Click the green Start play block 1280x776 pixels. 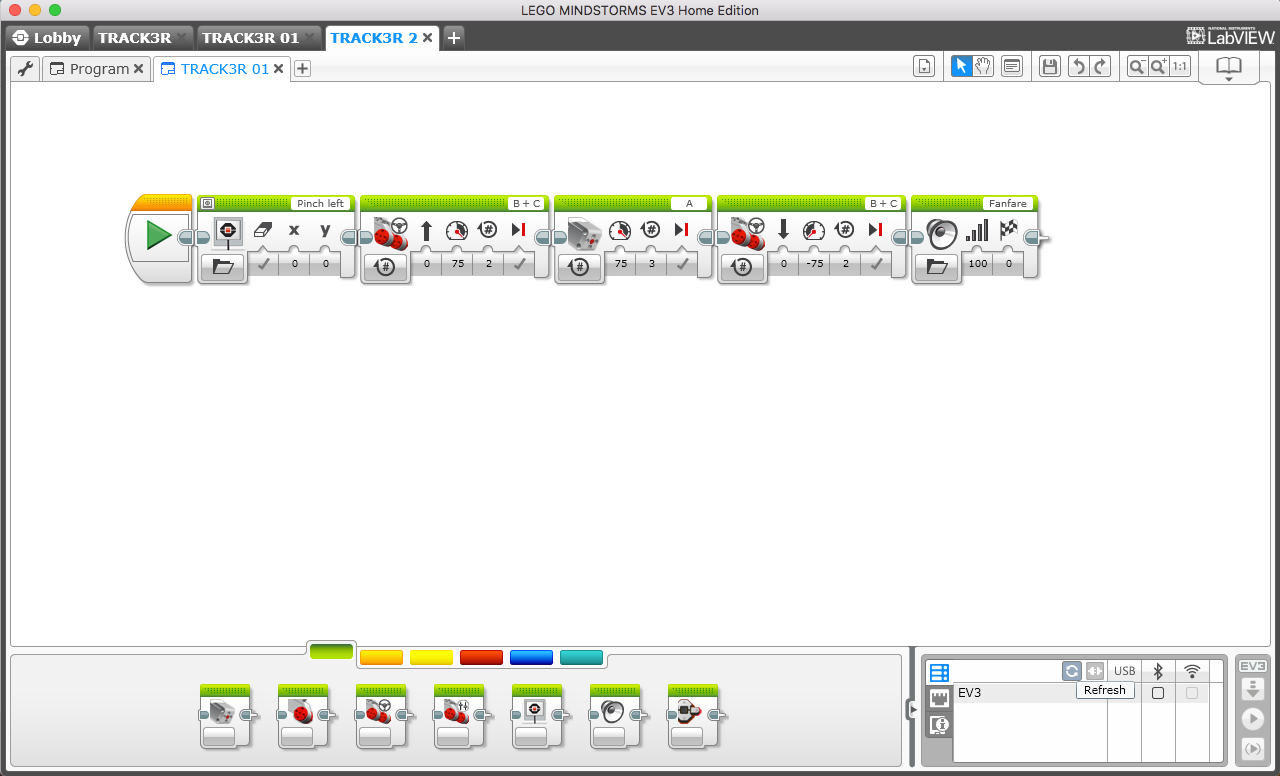pyautogui.click(x=158, y=237)
